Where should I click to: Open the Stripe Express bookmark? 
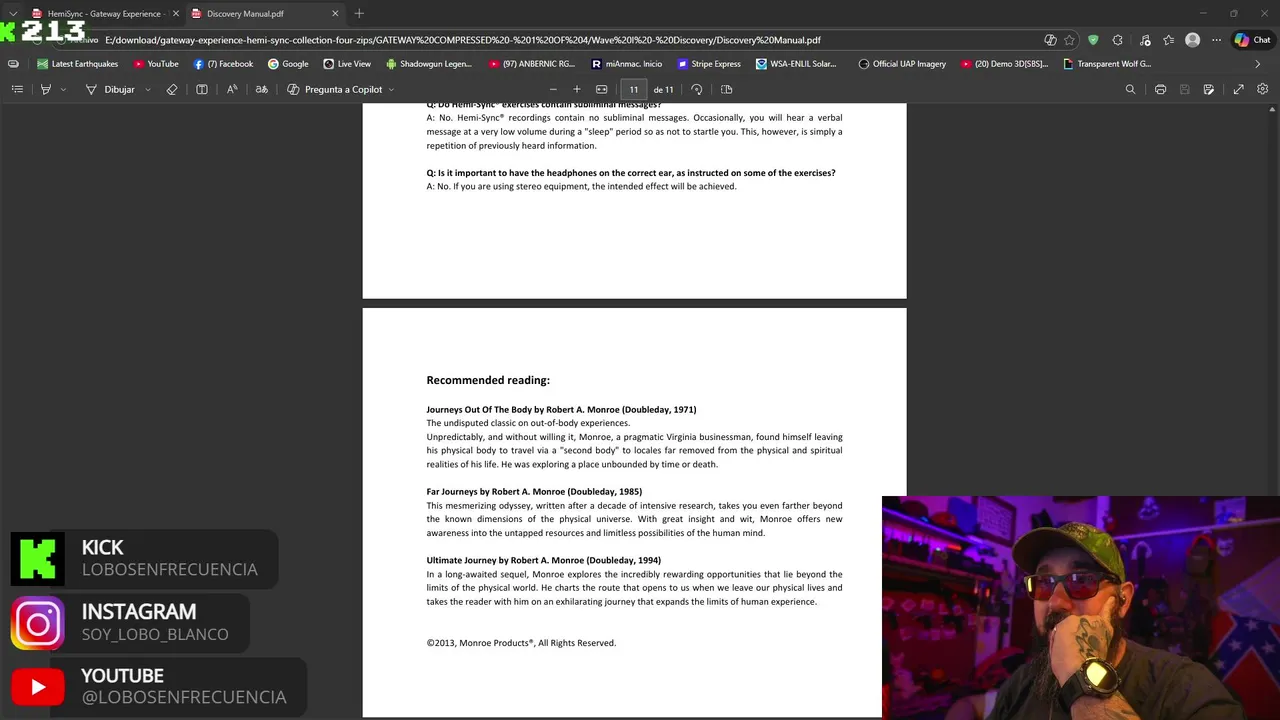[709, 64]
